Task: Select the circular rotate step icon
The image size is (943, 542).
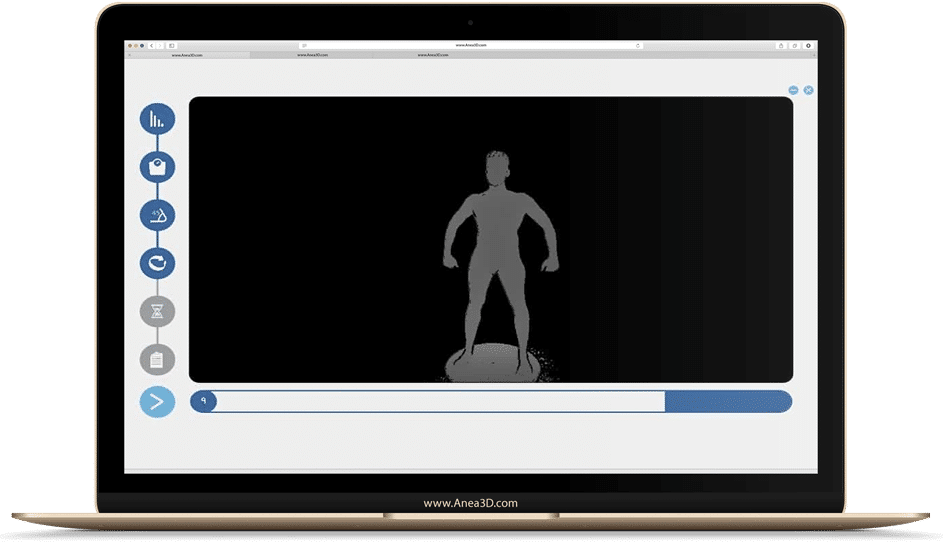Action: pos(158,263)
